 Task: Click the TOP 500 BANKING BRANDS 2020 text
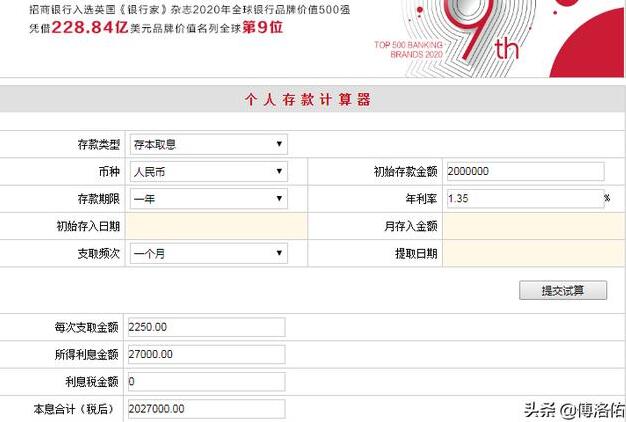point(408,49)
